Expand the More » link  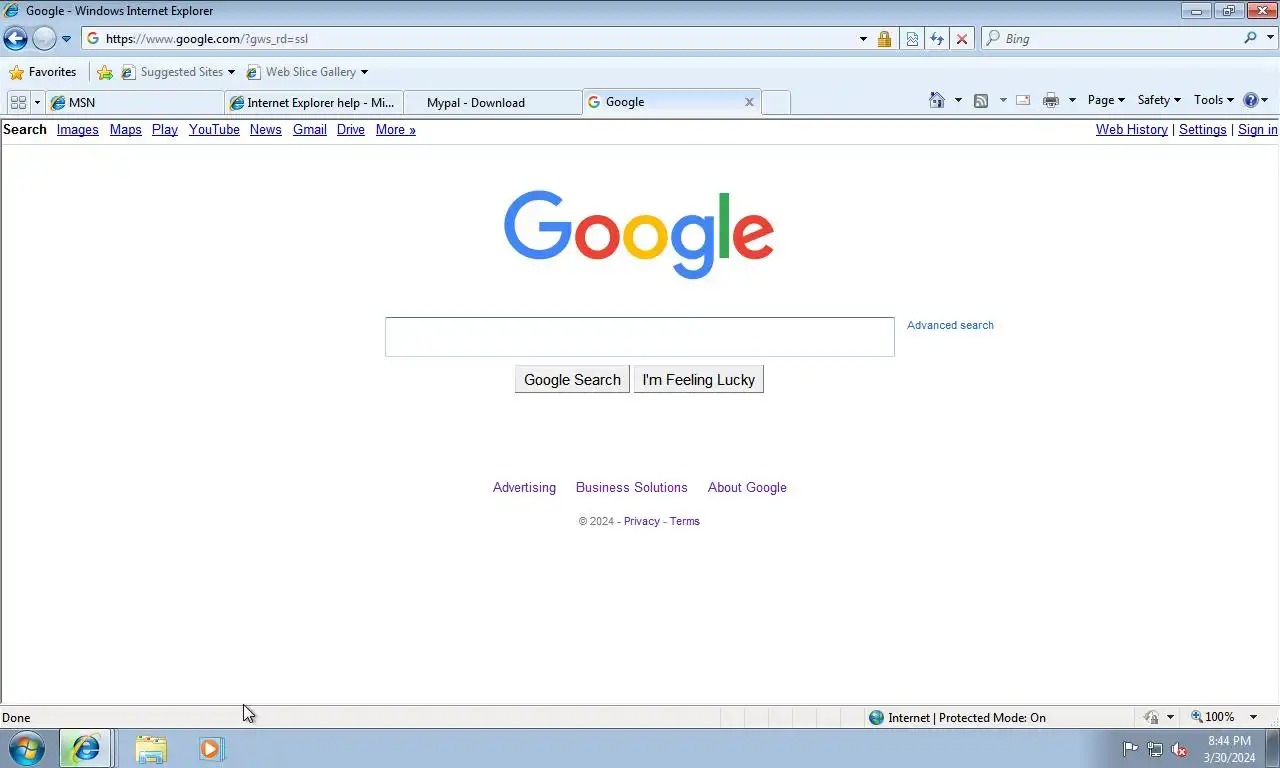coord(396,130)
